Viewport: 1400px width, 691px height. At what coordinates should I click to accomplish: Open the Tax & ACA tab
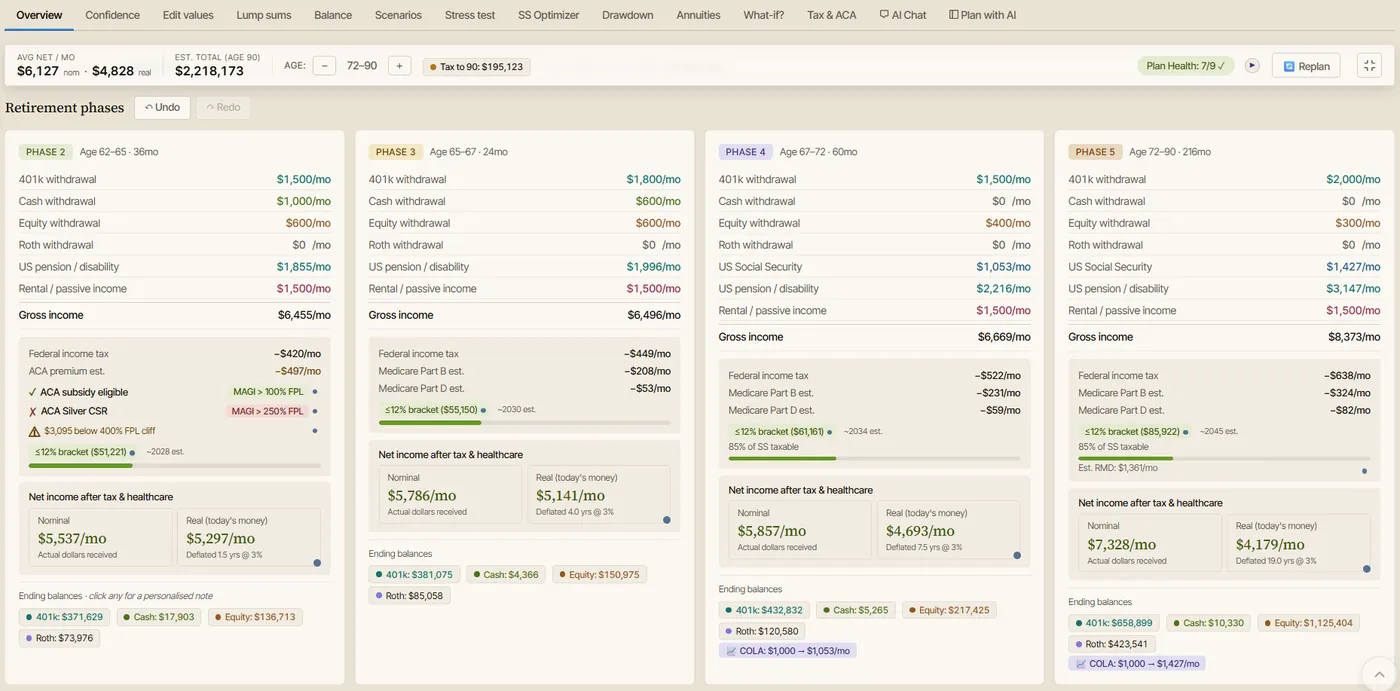(832, 15)
